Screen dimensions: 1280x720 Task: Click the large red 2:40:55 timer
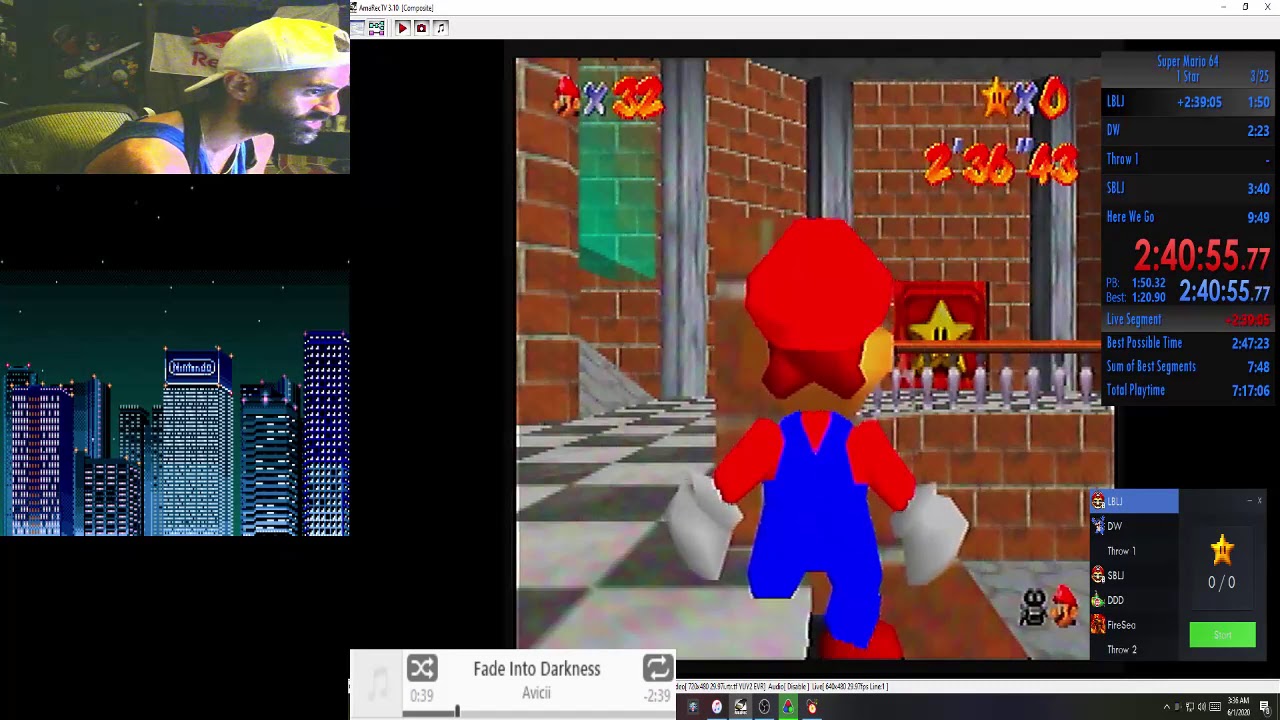coord(1201,256)
